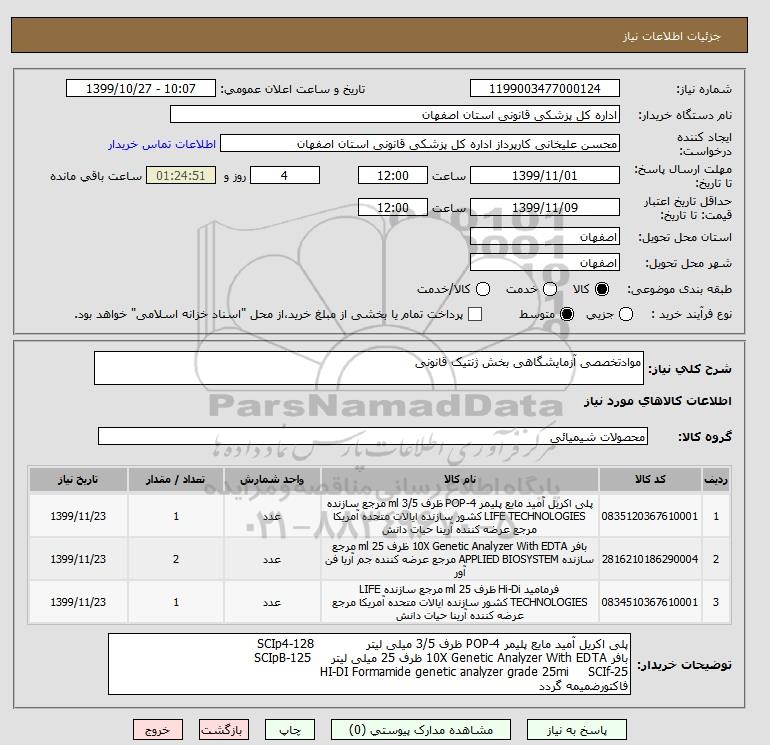Click goods group field محصولات شیمیائی

point(373,436)
